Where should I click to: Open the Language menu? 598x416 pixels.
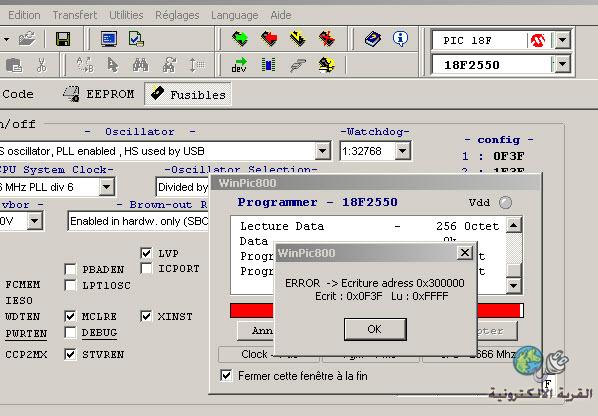pyautogui.click(x=235, y=15)
